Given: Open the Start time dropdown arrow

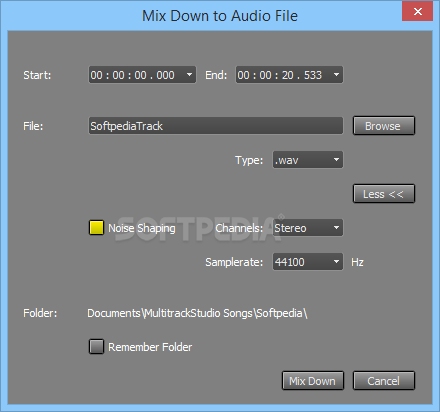Looking at the screenshot, I should pyautogui.click(x=189, y=75).
